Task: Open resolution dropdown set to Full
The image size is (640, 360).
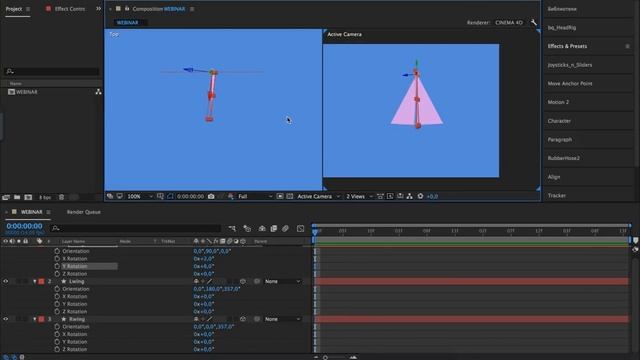Action: point(255,196)
